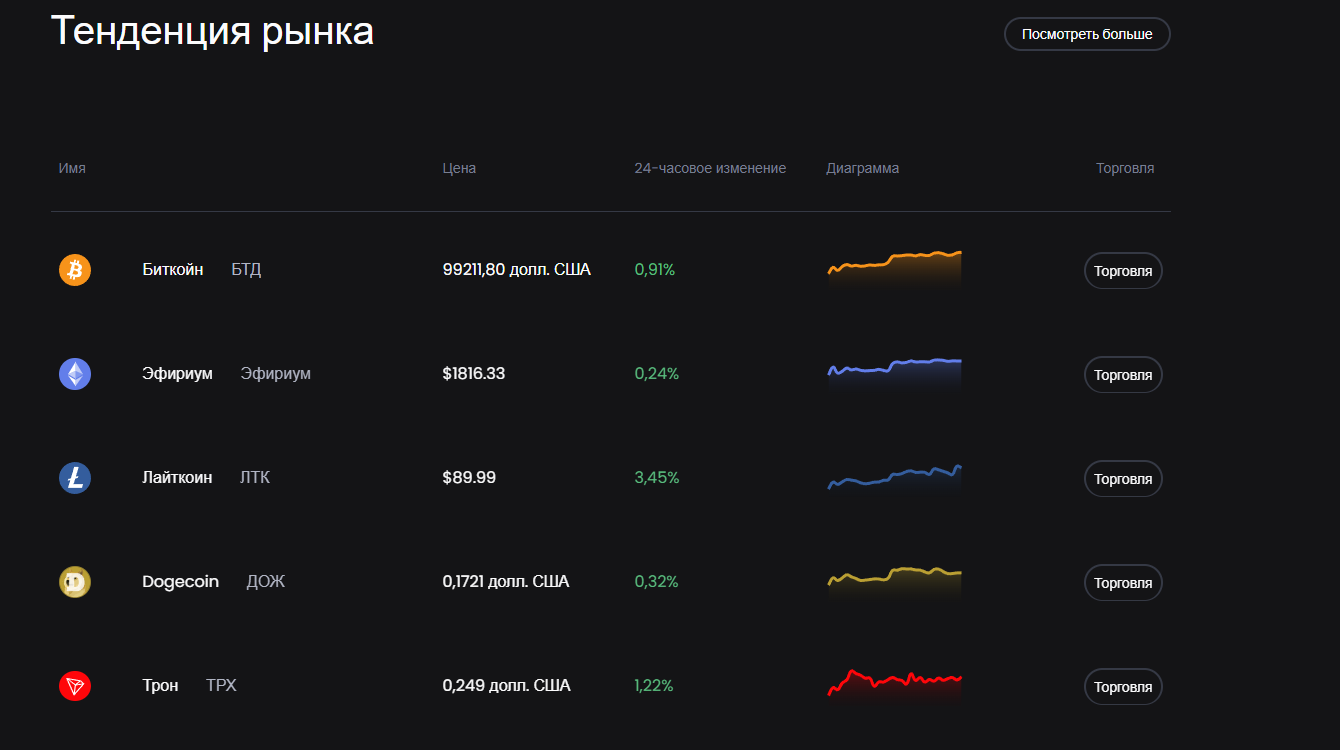Screen dimensions: 1340x750
Task: Click the '1,22%' change value
Action: 654,685
